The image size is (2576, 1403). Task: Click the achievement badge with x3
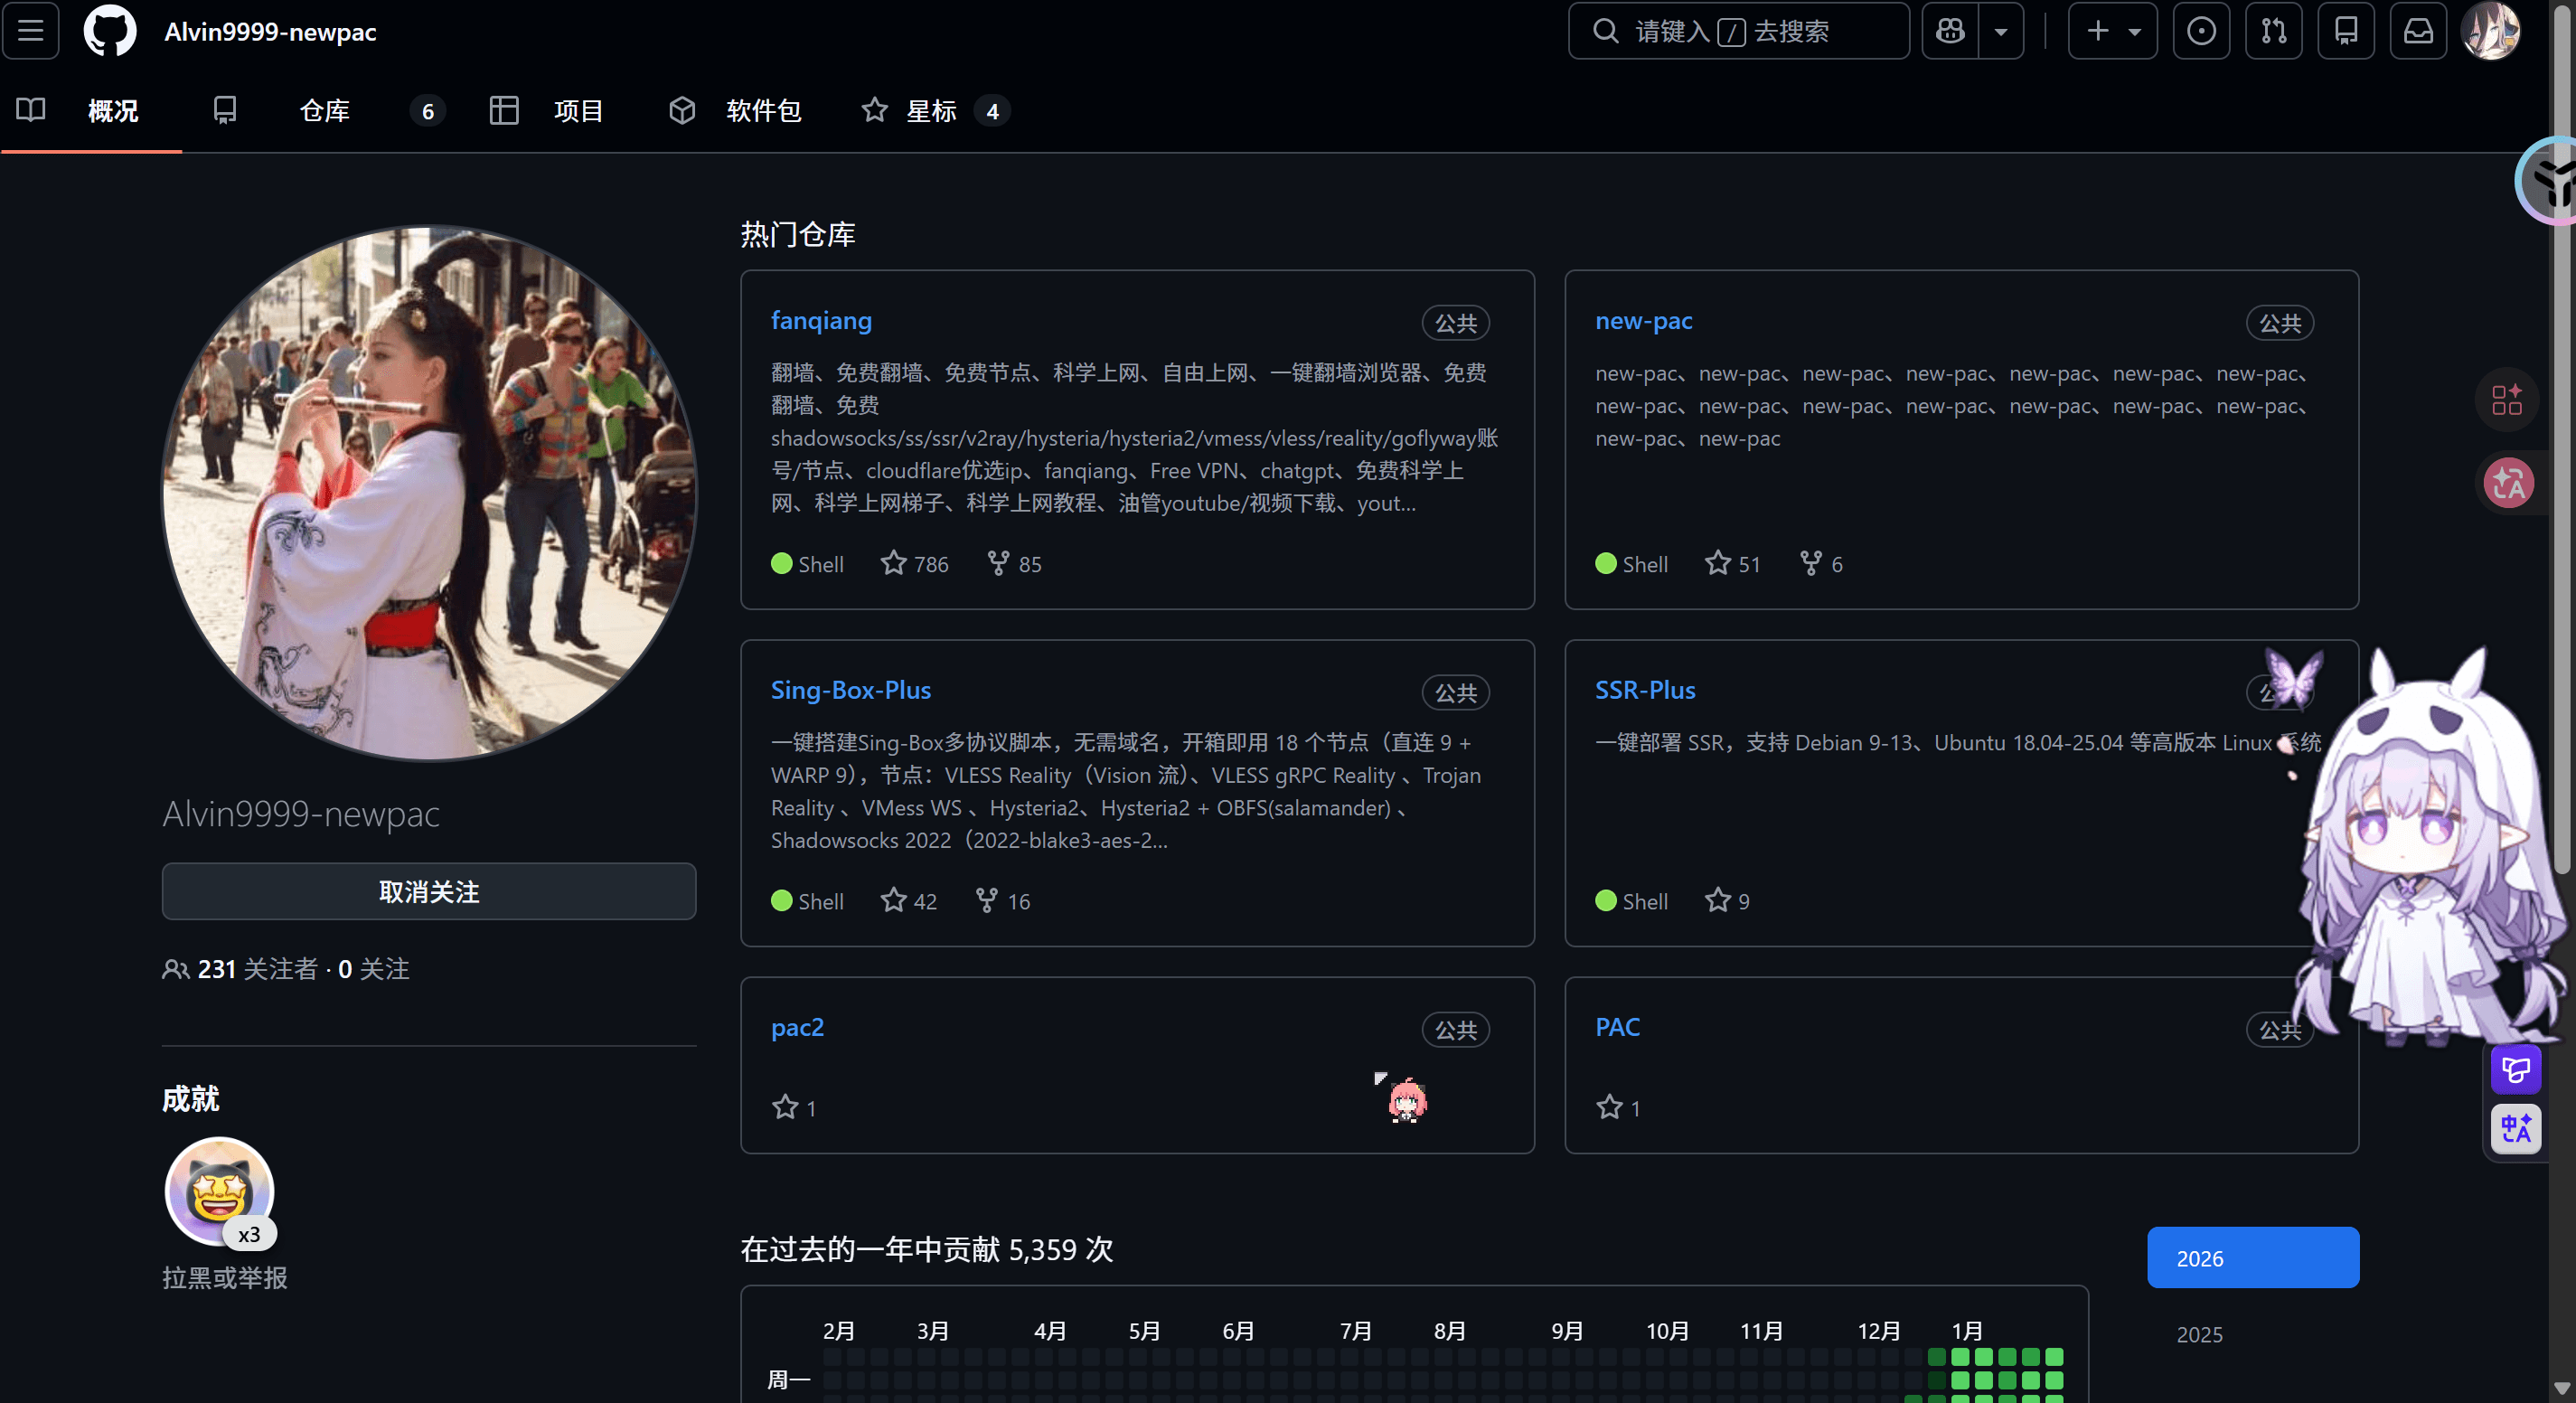click(219, 1191)
